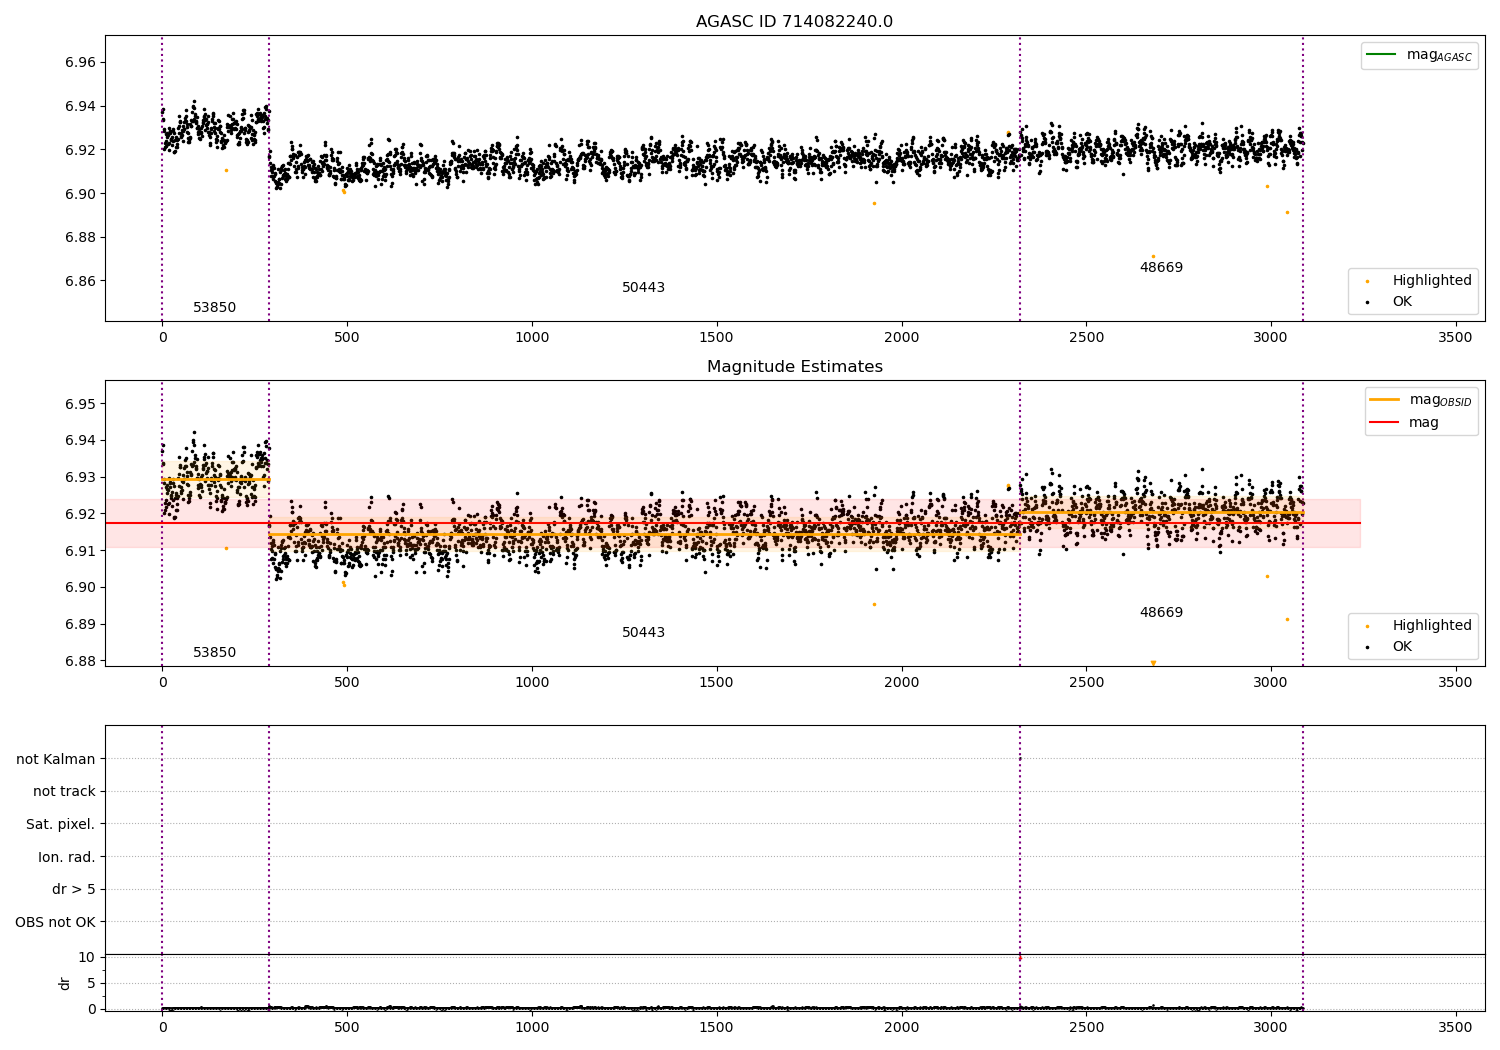1500x1050 pixels.
Task: Click the rotated 'dr' y-axis label
Action: [65, 983]
